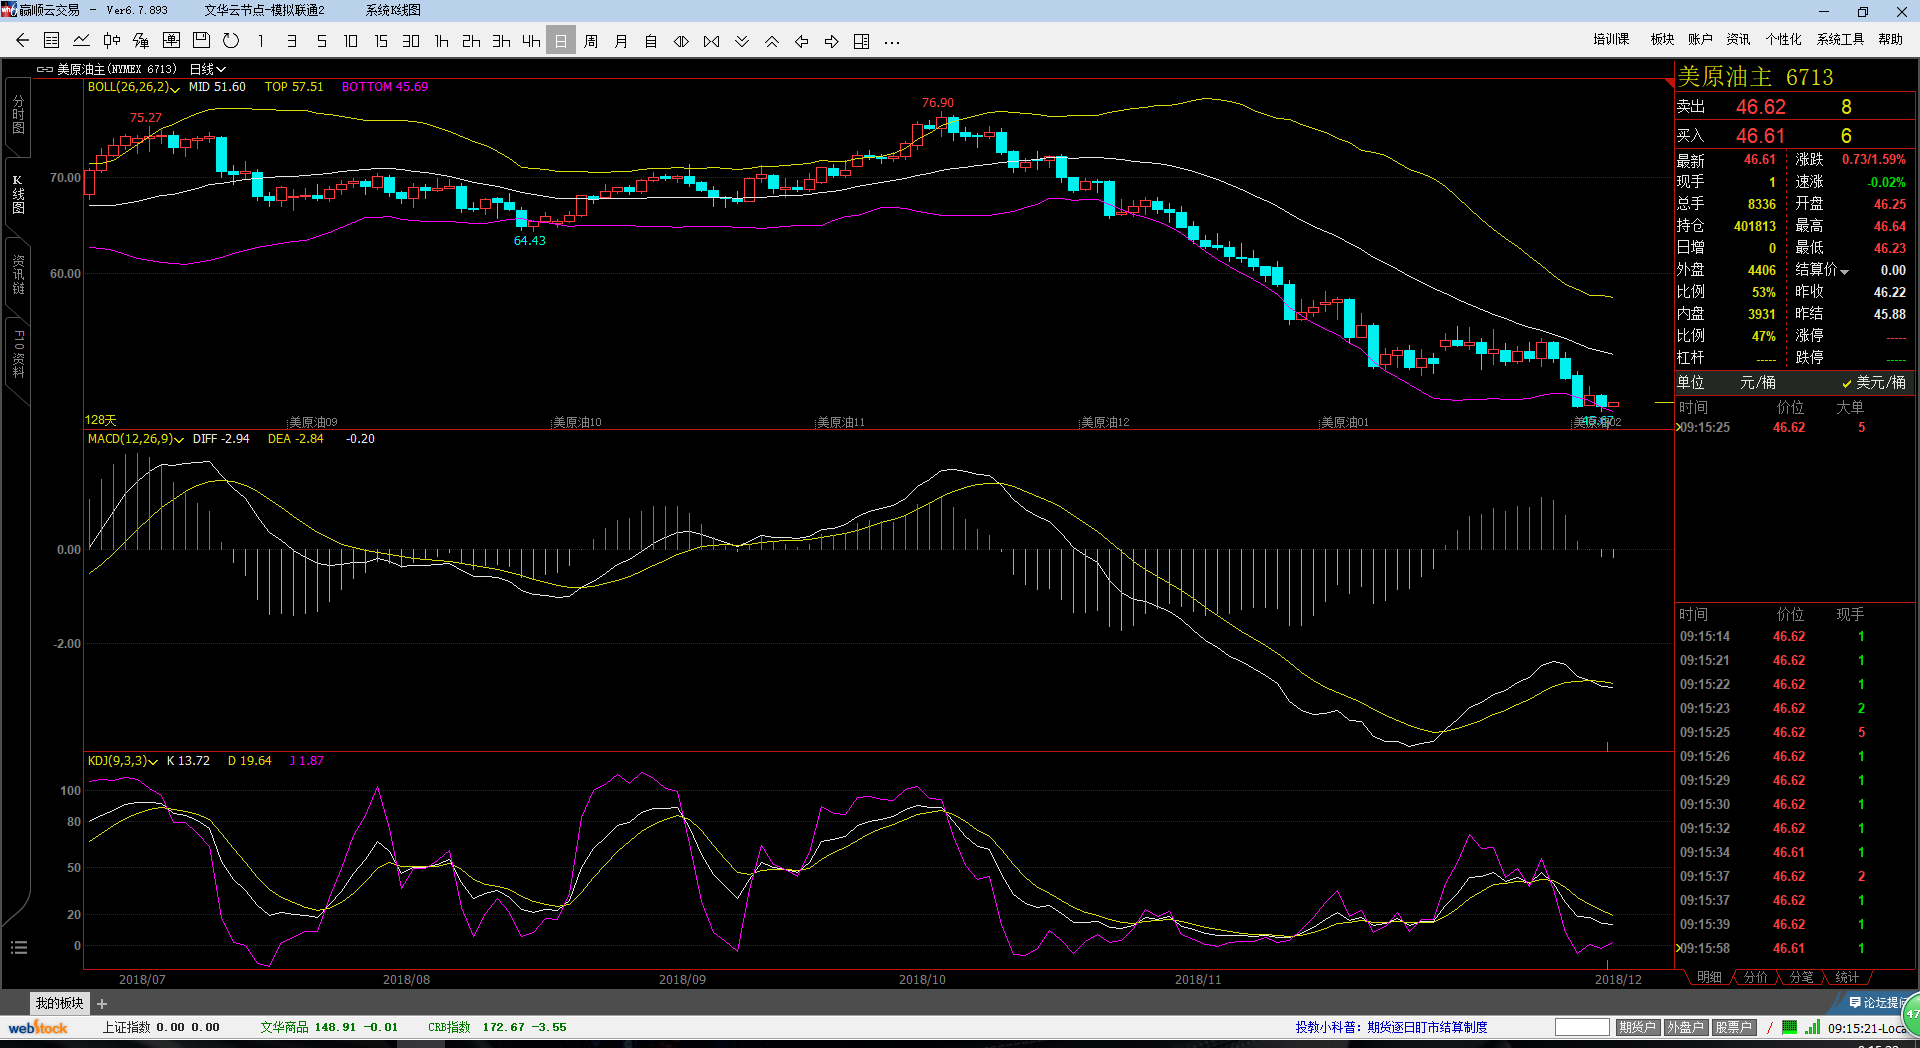
Task: Switch to the 统计 tab
Action: click(1847, 977)
